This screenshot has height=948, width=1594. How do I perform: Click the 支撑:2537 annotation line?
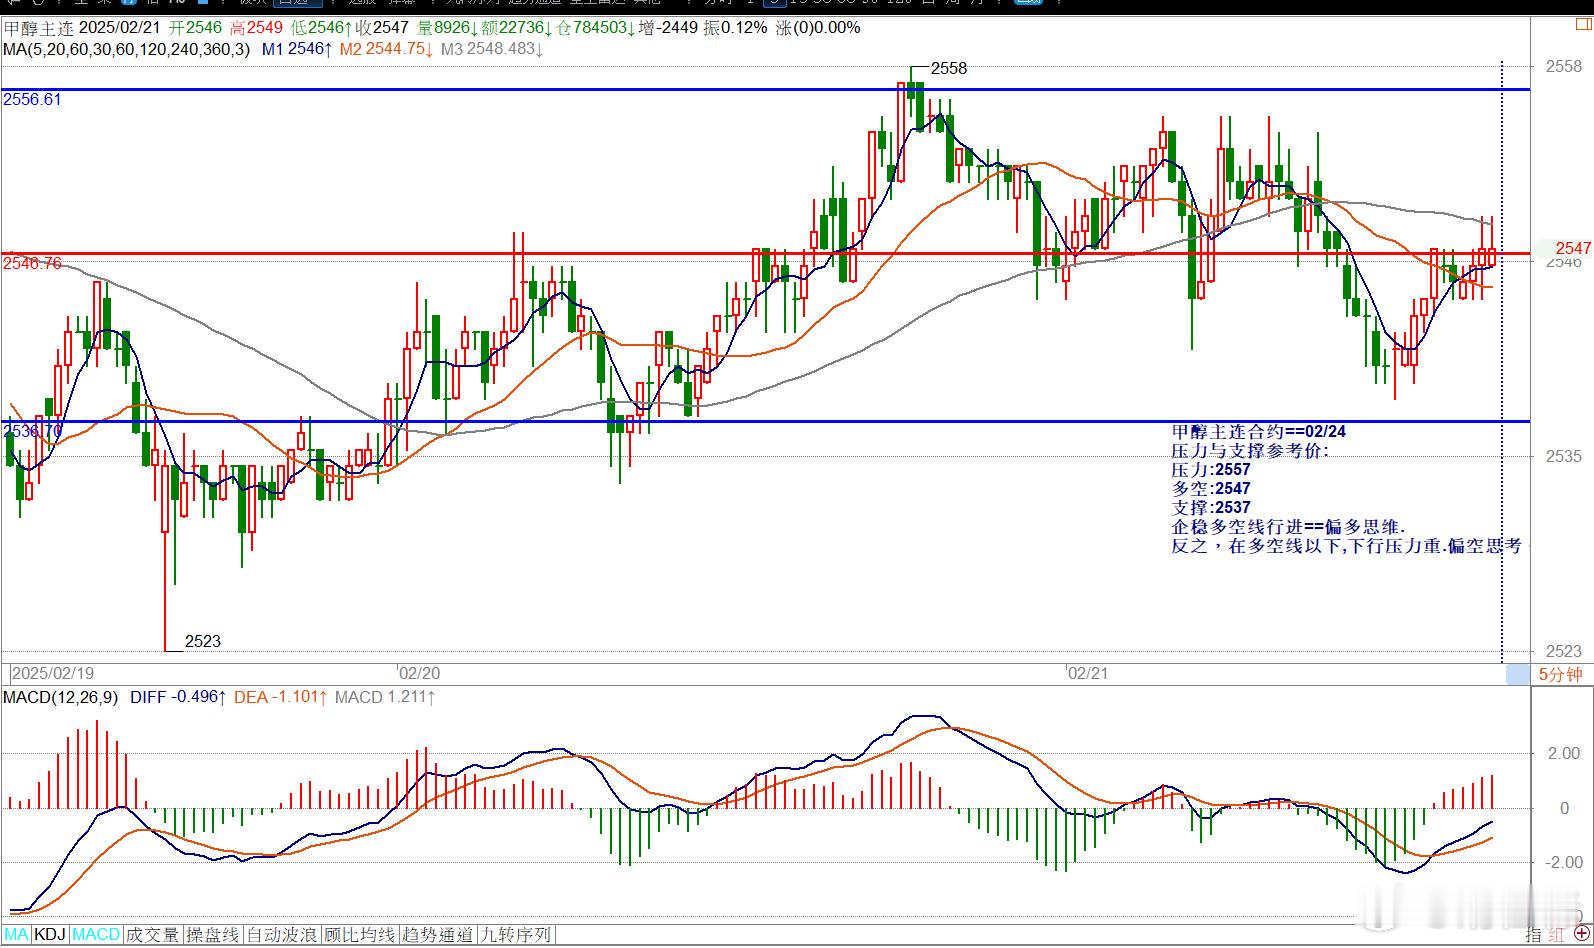1211,508
